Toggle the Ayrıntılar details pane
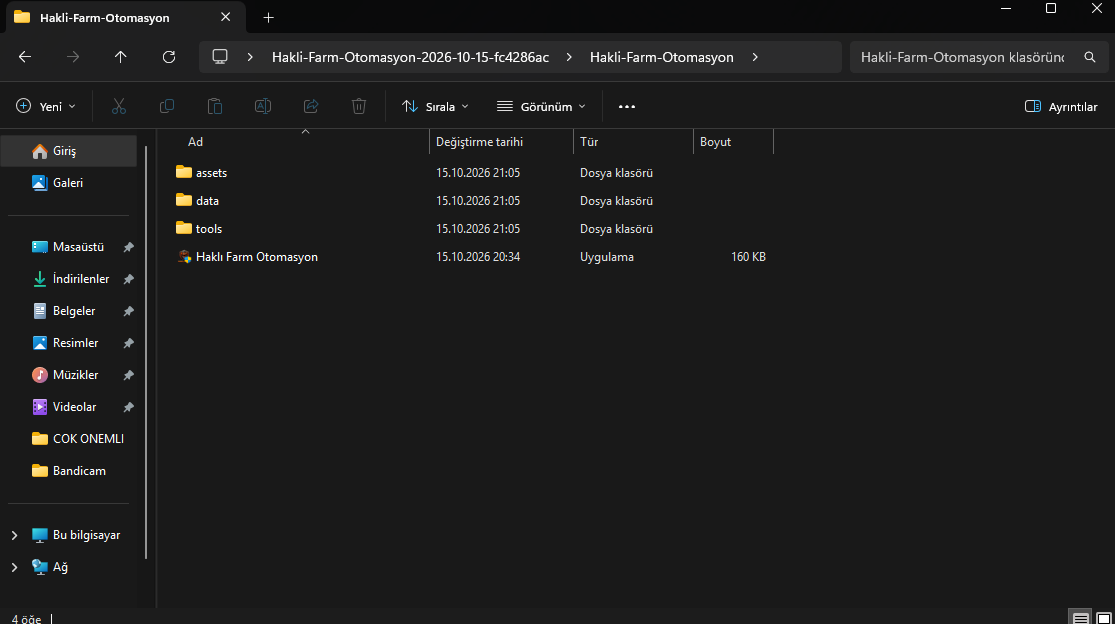 pos(1061,107)
